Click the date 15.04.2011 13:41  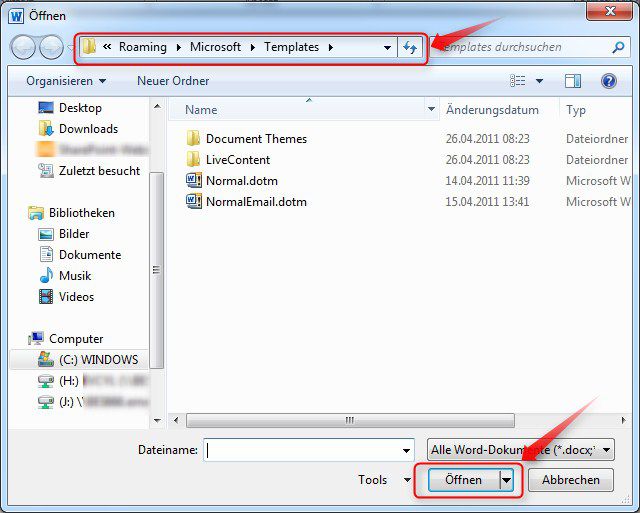[487, 202]
